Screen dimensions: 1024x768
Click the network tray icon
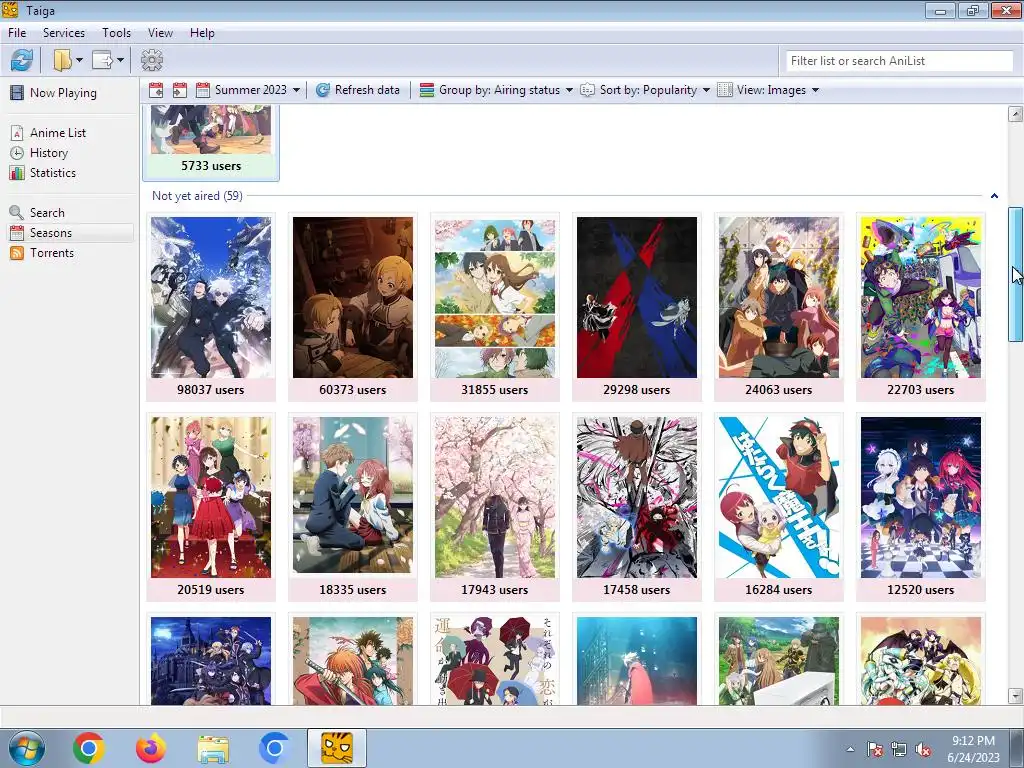click(899, 749)
